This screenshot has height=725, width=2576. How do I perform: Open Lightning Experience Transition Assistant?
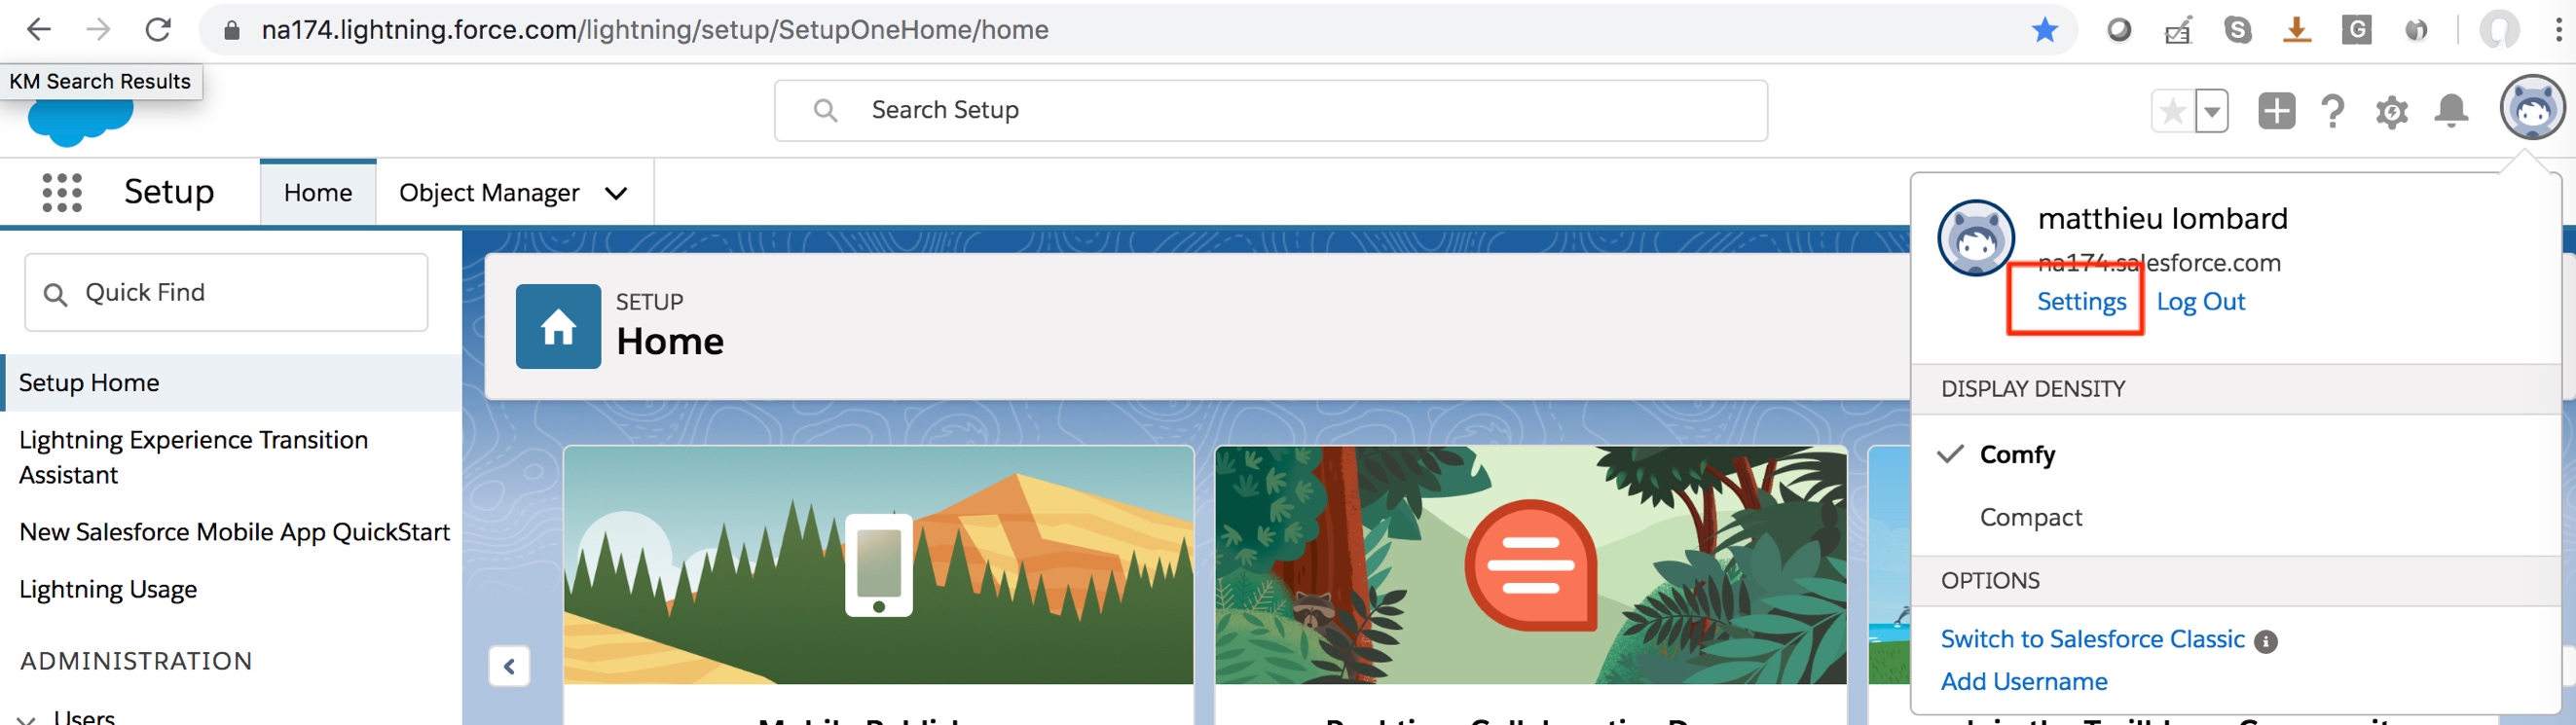pos(193,457)
